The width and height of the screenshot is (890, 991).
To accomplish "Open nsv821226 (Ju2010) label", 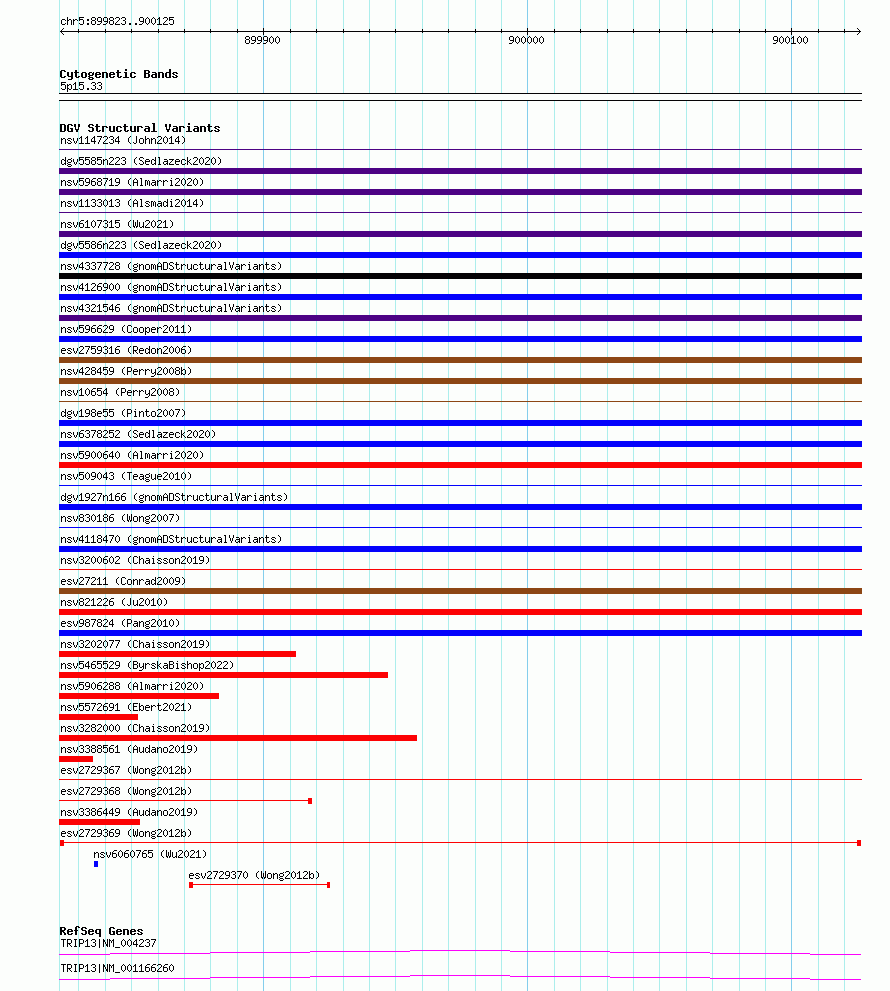I will tap(114, 602).
